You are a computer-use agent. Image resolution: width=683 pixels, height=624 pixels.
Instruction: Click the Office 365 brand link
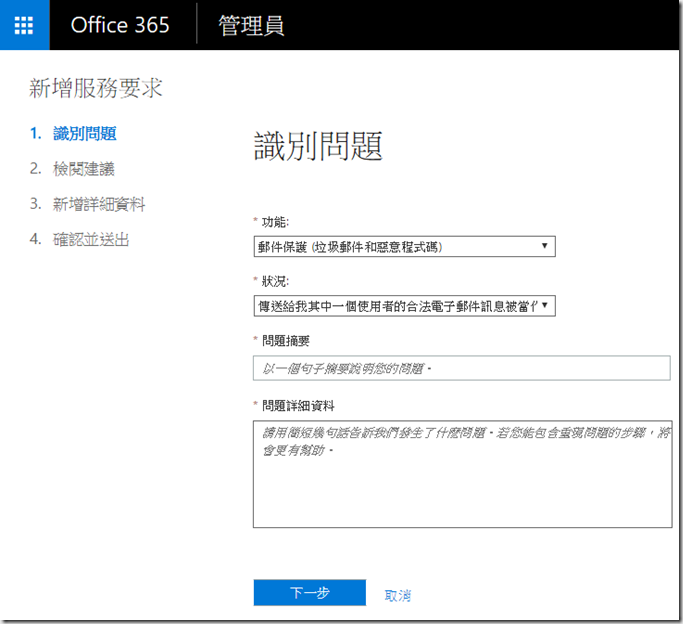121,25
